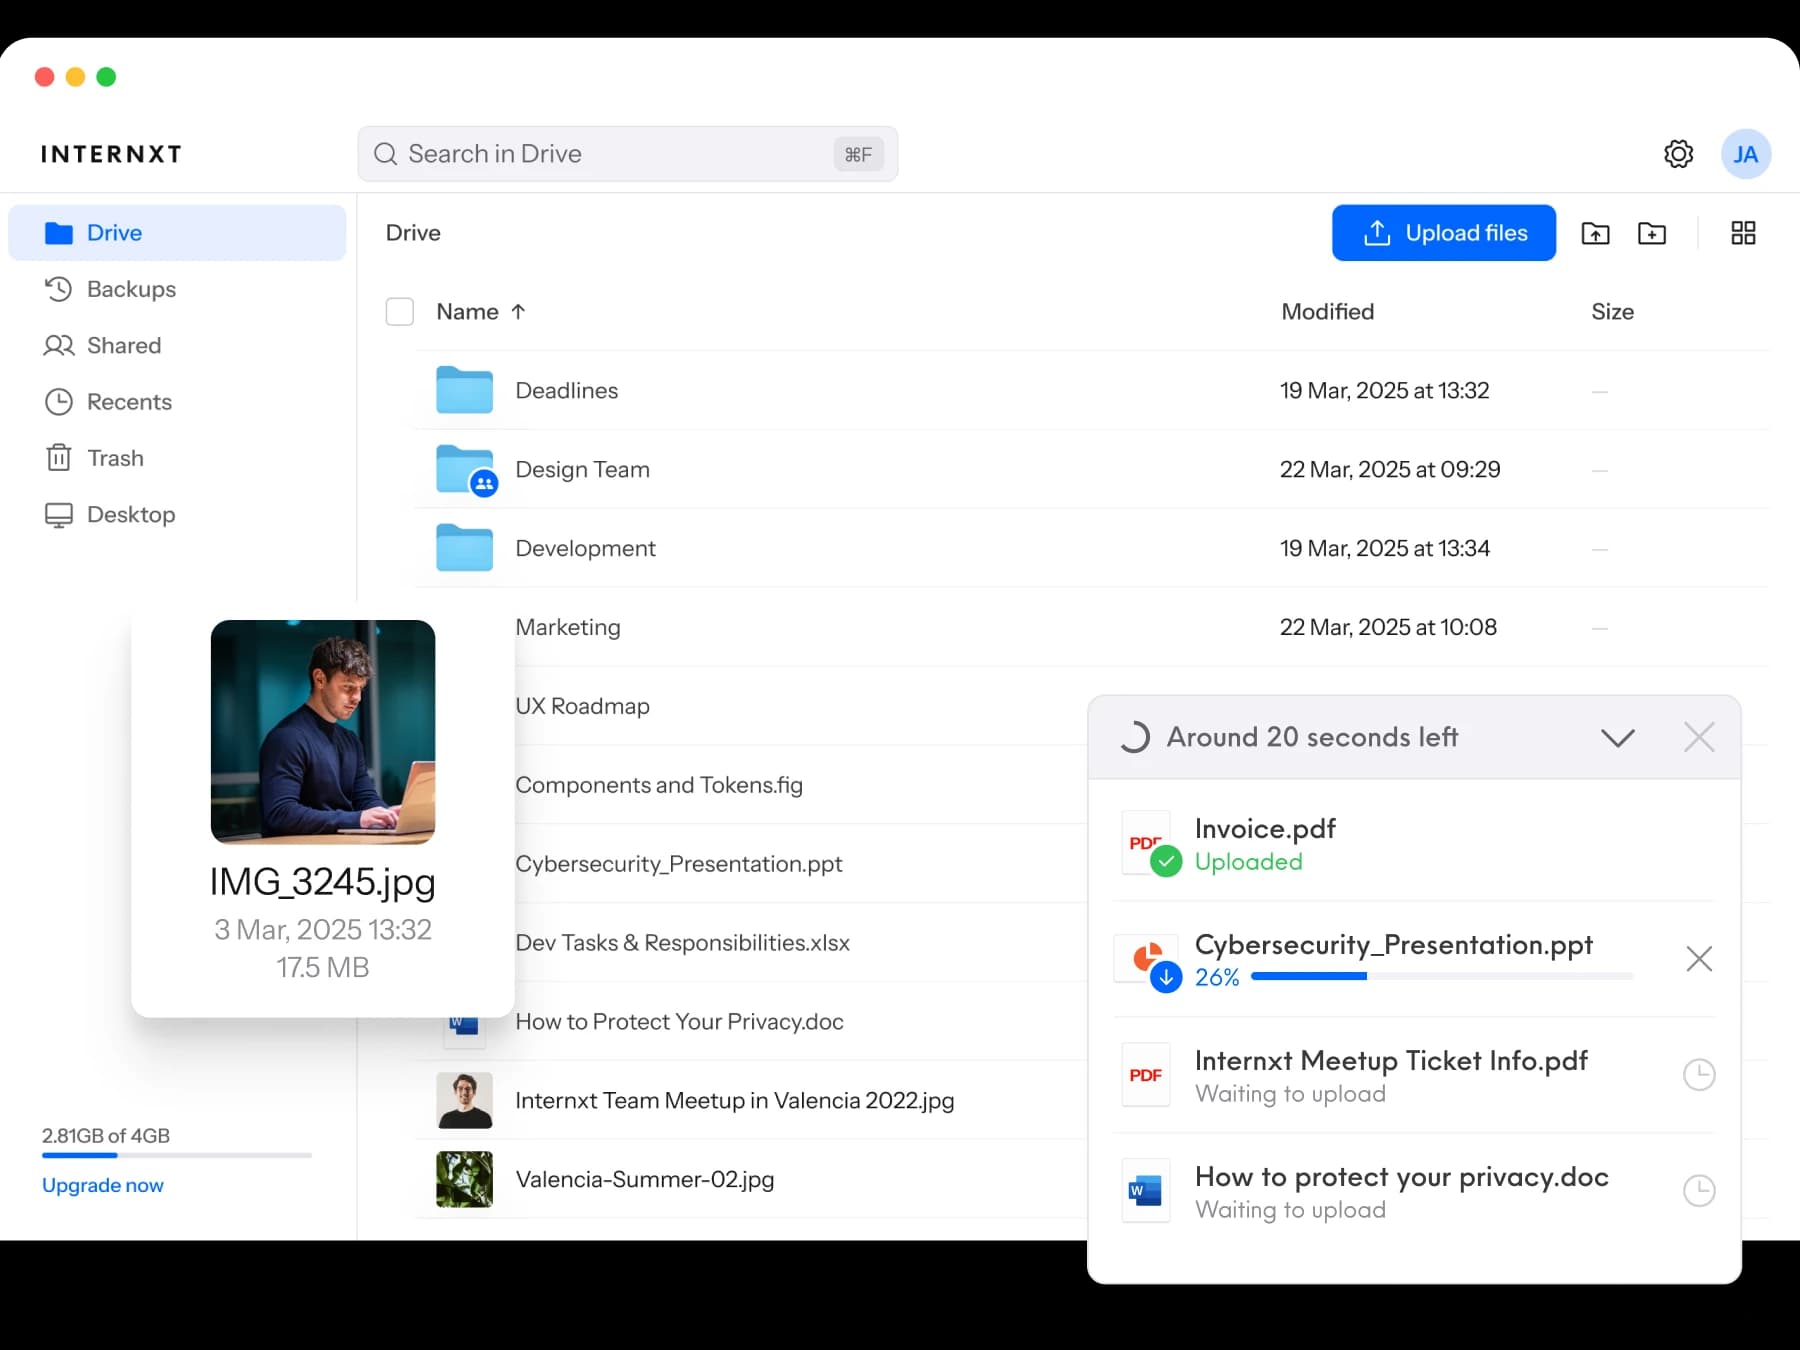
Task: Collapse the upload progress panel
Action: point(1617,738)
